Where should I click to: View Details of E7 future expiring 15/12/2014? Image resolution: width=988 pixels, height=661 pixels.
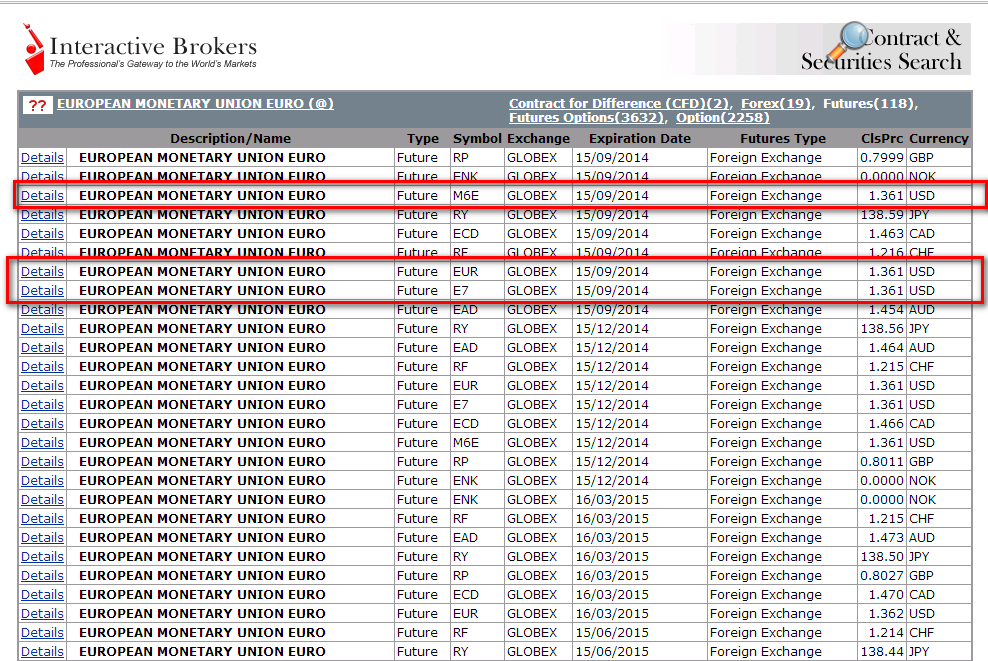42,405
